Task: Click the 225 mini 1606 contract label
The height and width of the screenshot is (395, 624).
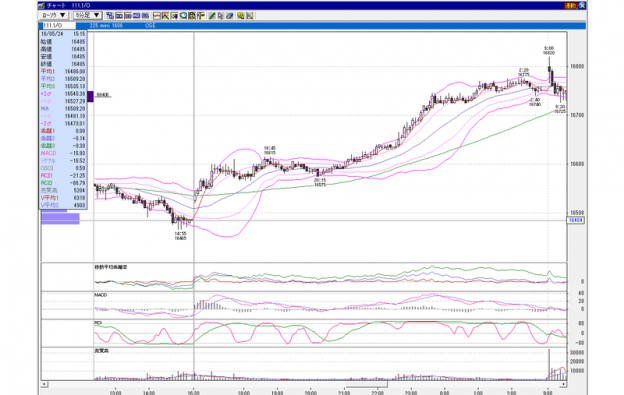Action: coord(106,25)
